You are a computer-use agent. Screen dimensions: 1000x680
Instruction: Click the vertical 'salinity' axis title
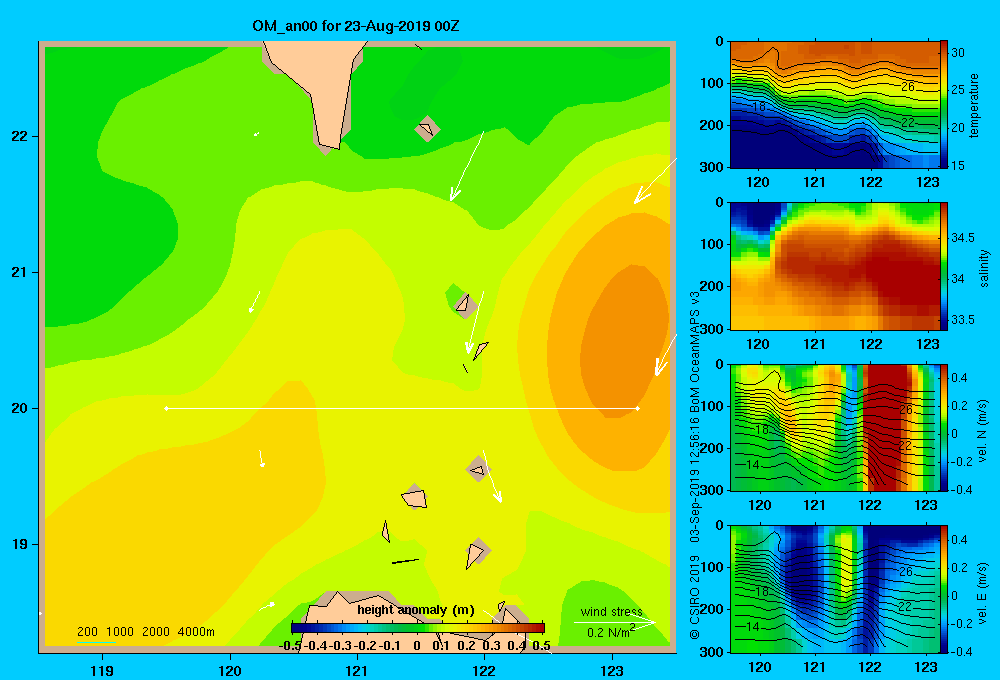[984, 268]
